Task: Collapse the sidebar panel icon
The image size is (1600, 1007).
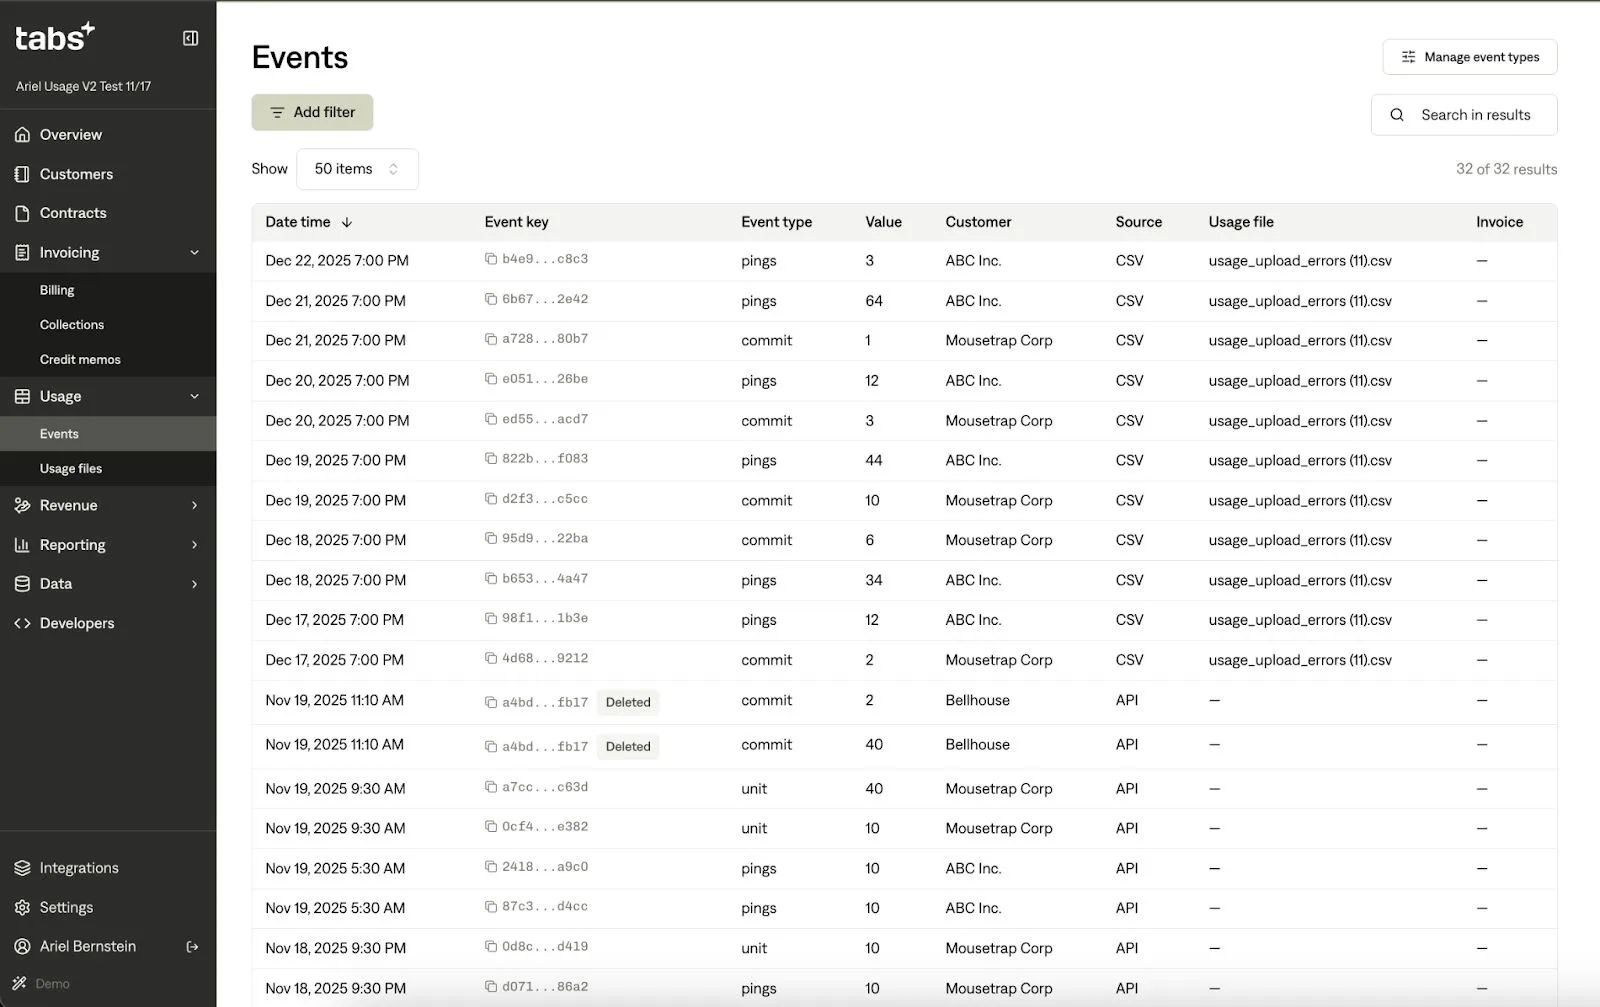Action: 190,38
